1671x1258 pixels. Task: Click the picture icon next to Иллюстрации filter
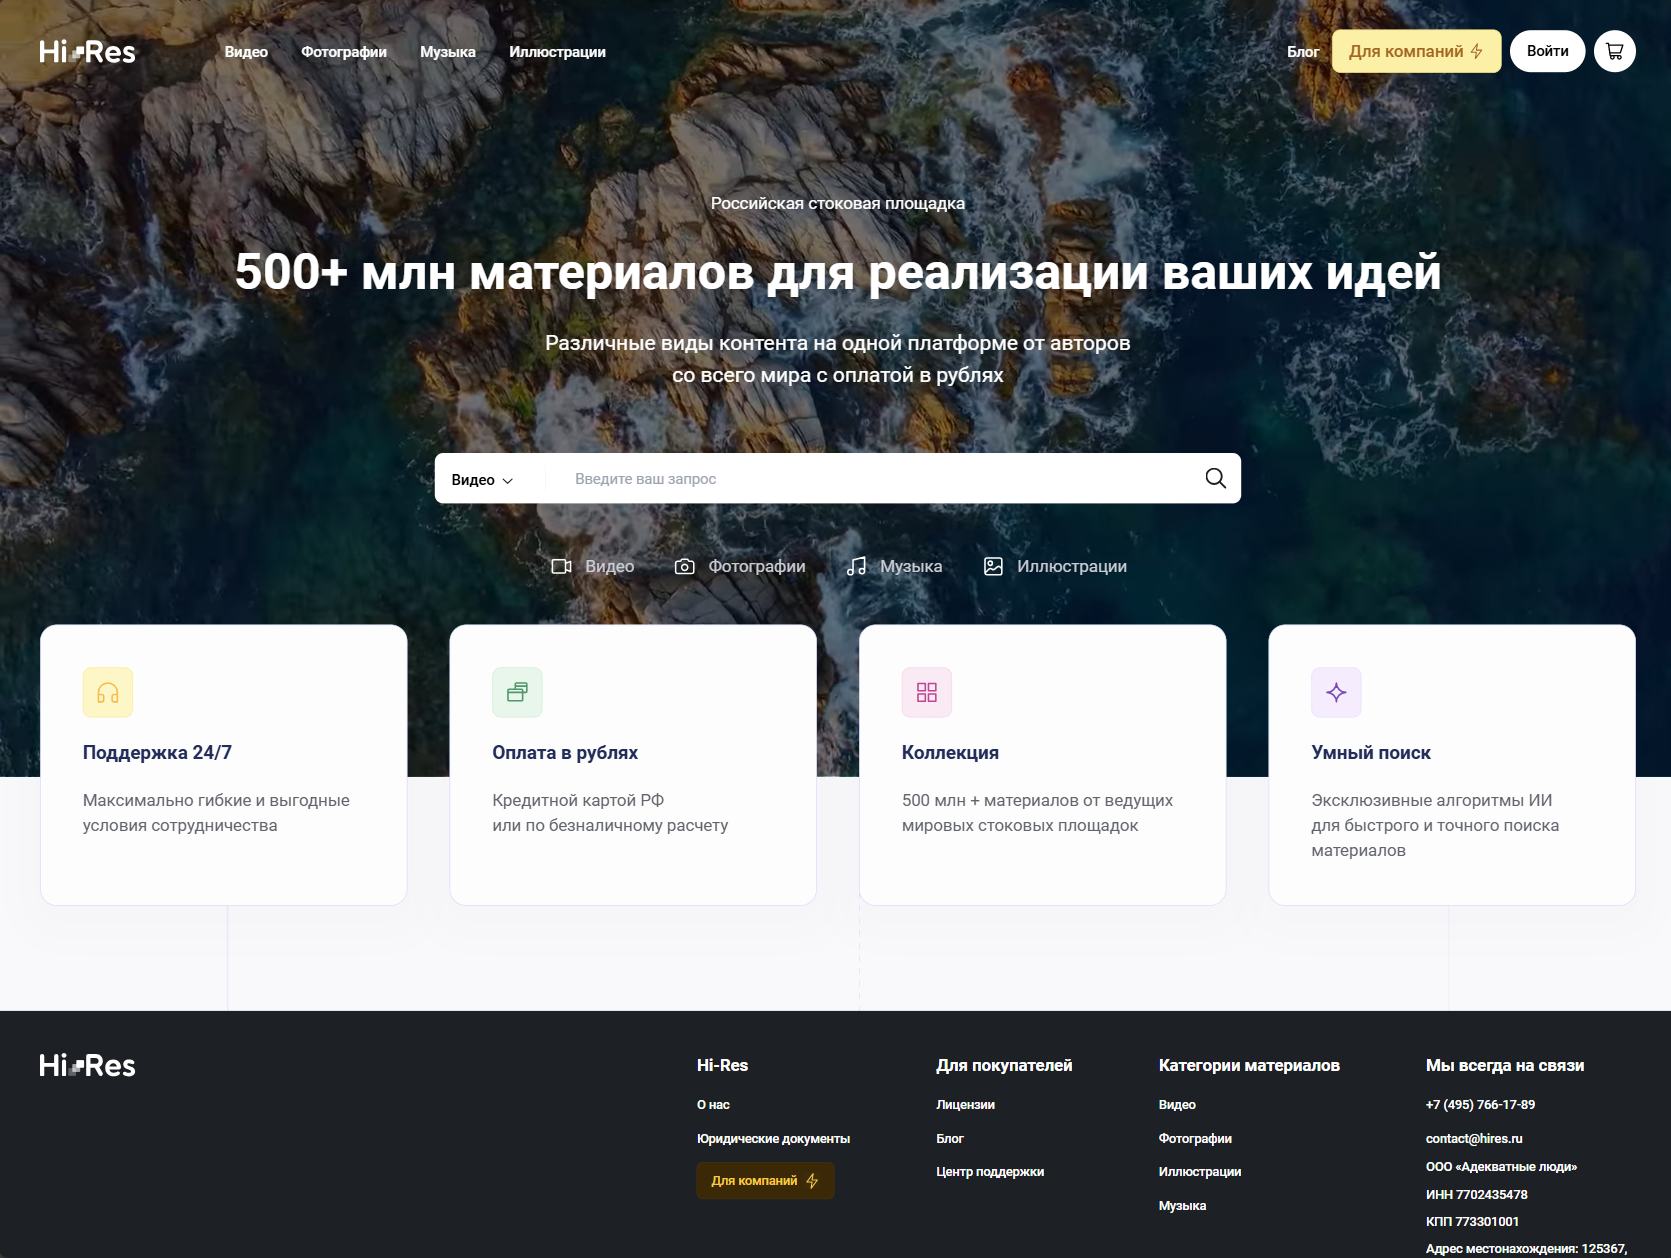(993, 566)
